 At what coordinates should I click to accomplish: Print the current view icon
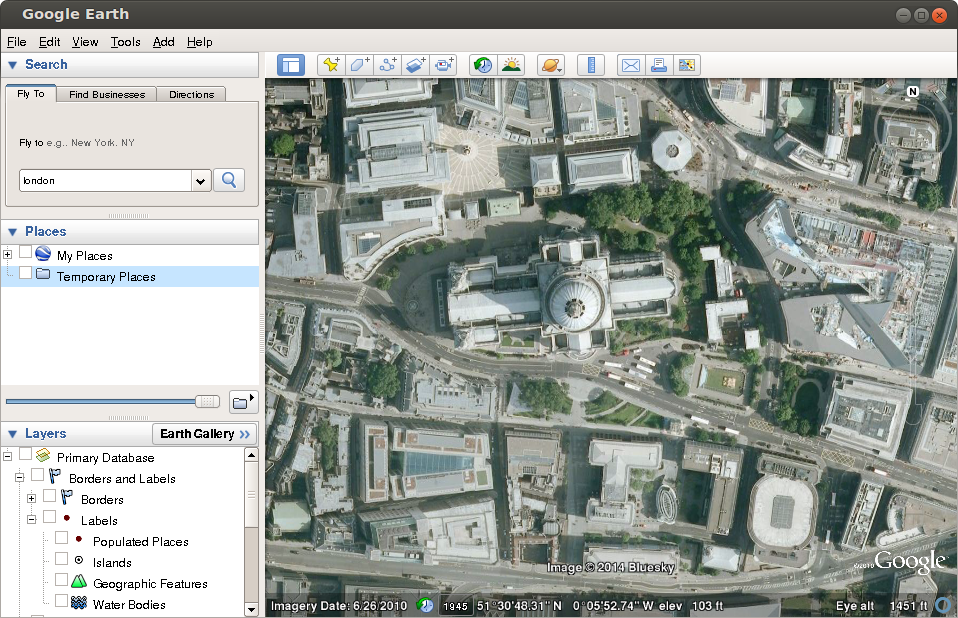(659, 65)
